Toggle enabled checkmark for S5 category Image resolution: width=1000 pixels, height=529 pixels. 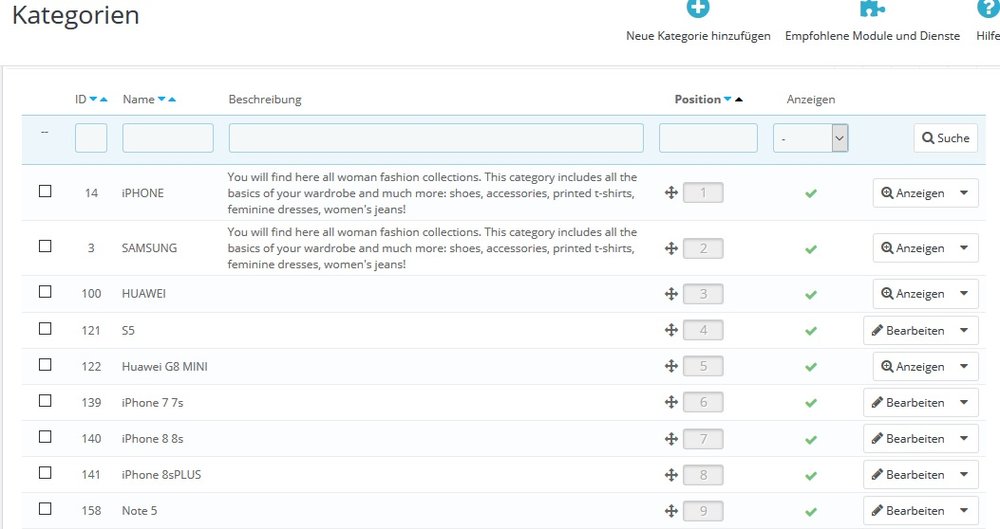[811, 331]
